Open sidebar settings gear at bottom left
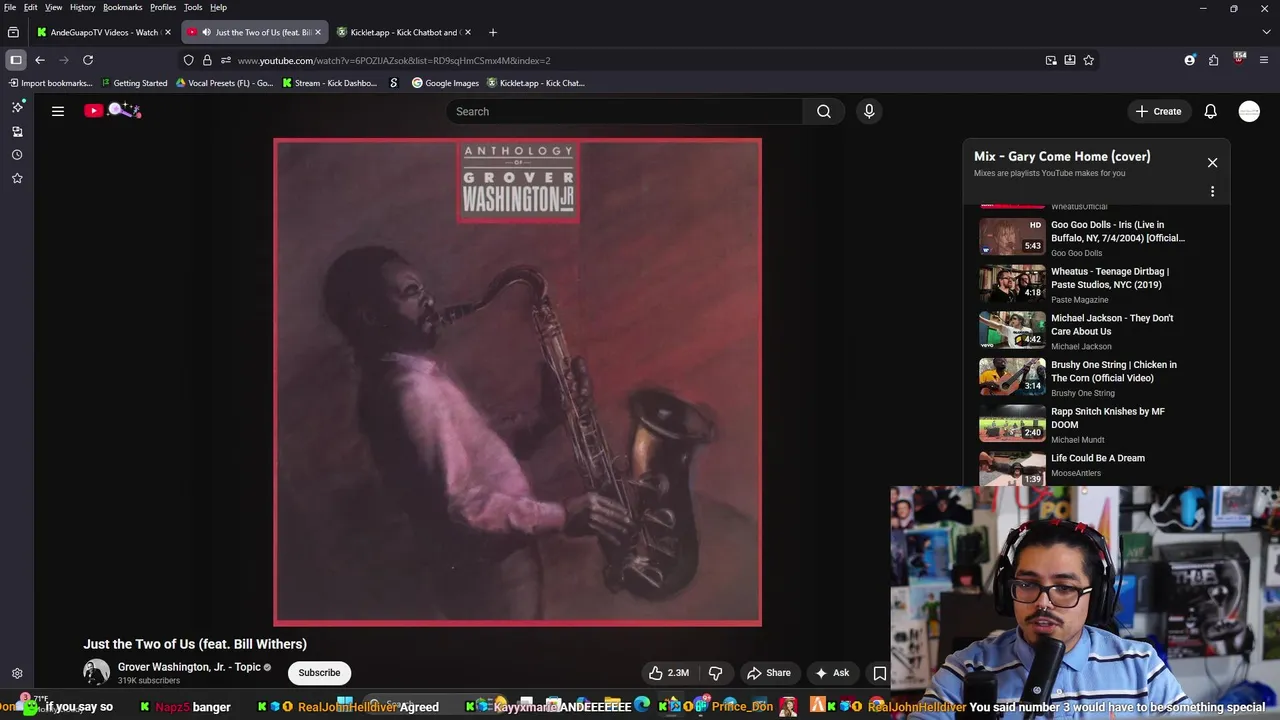Image resolution: width=1280 pixels, height=720 pixels. (x=17, y=674)
